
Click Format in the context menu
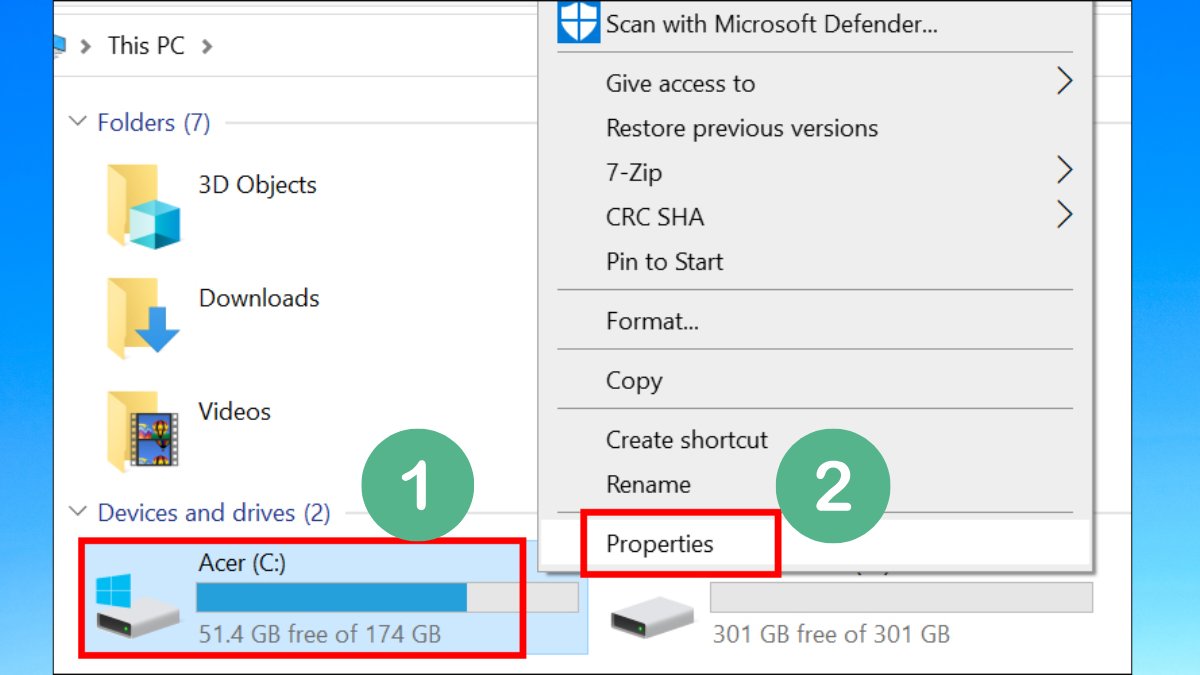click(651, 320)
